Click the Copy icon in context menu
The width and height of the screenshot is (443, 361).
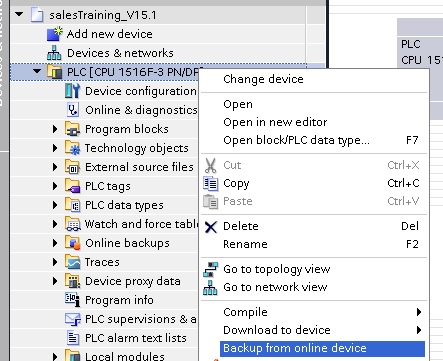pyautogui.click(x=211, y=184)
